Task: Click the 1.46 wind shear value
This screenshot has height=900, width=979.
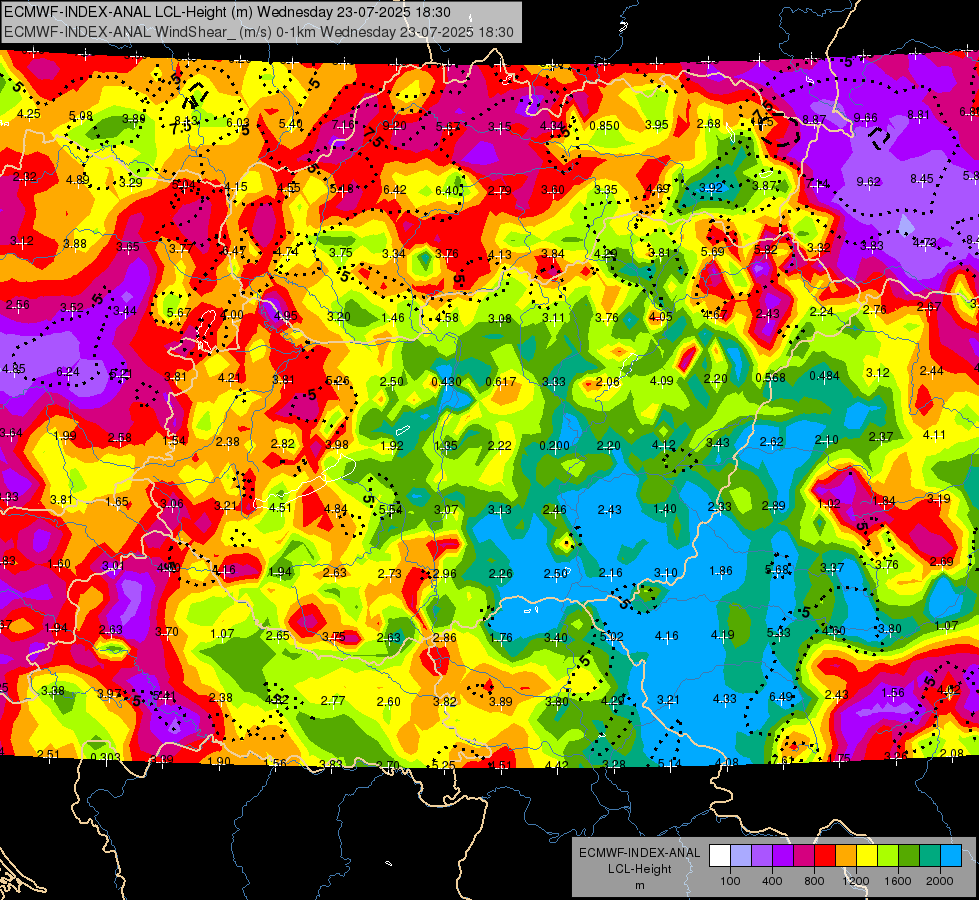Action: click(x=393, y=318)
